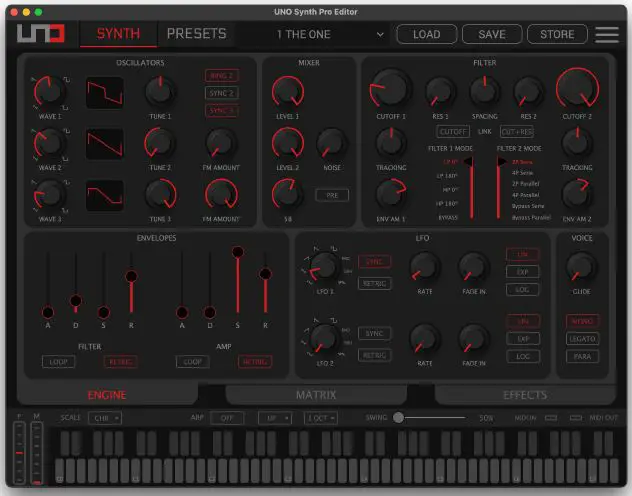632x496 pixels.
Task: Open the ARP direction UP dropdown
Action: click(275, 418)
